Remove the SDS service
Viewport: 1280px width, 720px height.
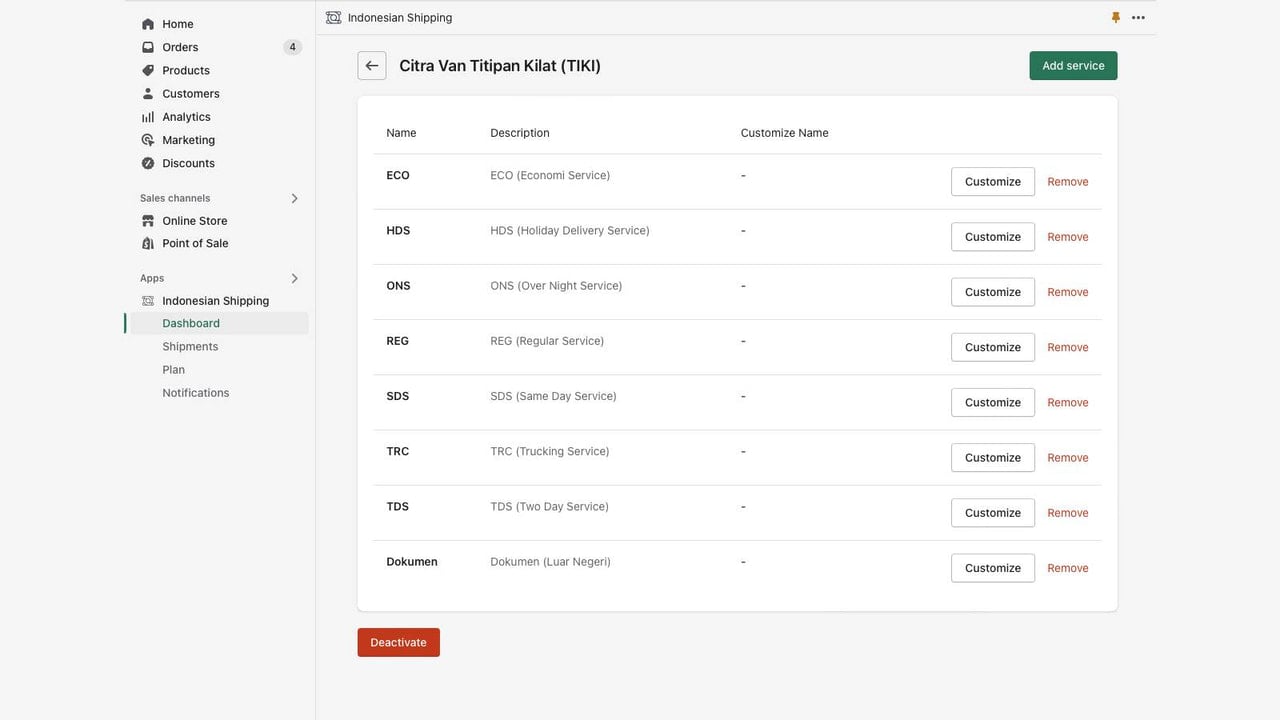1068,402
